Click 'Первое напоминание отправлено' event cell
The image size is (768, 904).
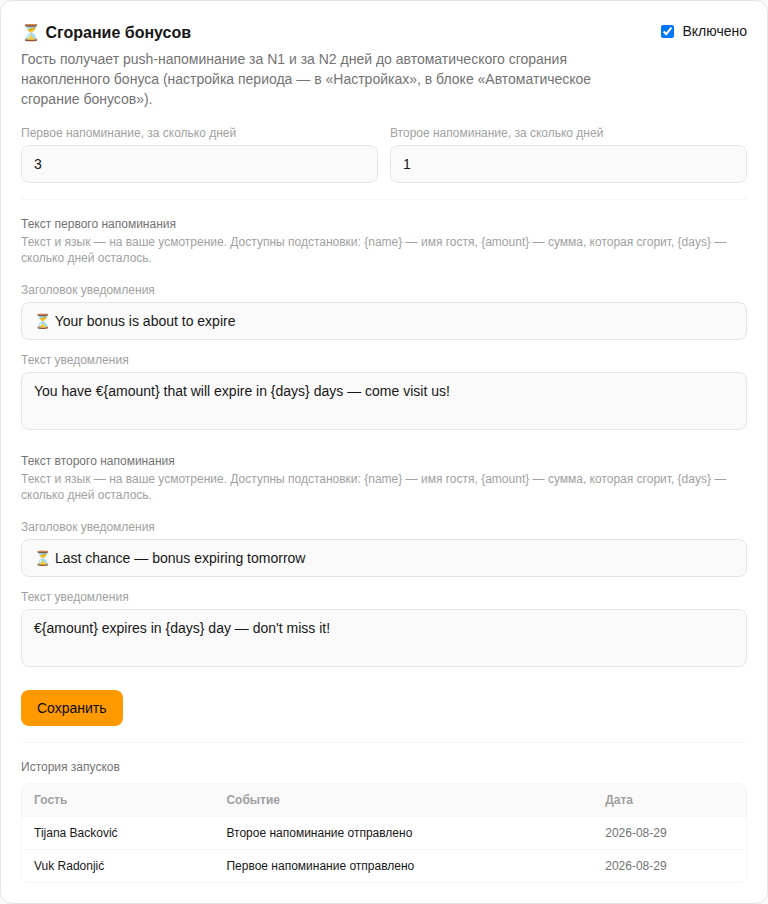(x=320, y=866)
